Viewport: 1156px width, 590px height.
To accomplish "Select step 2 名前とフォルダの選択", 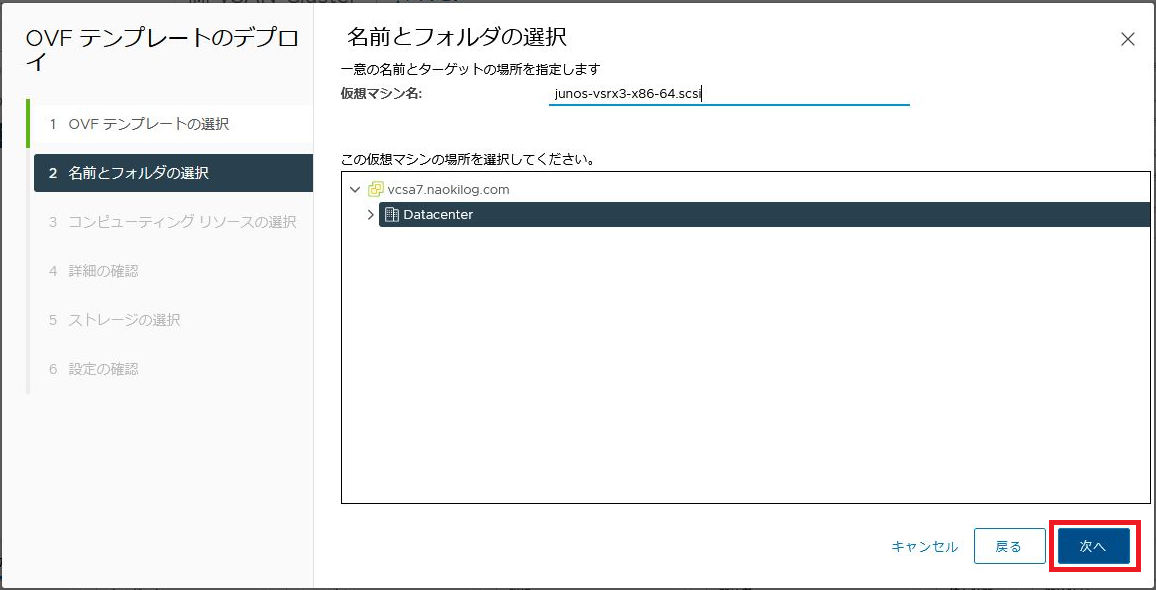I will [x=138, y=173].
